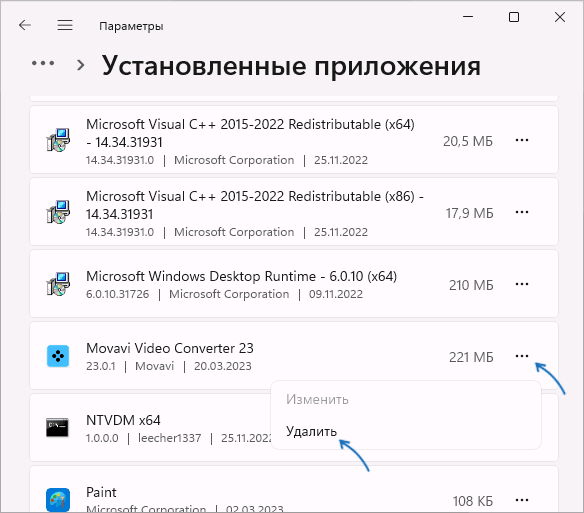The image size is (584, 513).
Task: Click the 108 КБ size value
Action: coord(473,501)
